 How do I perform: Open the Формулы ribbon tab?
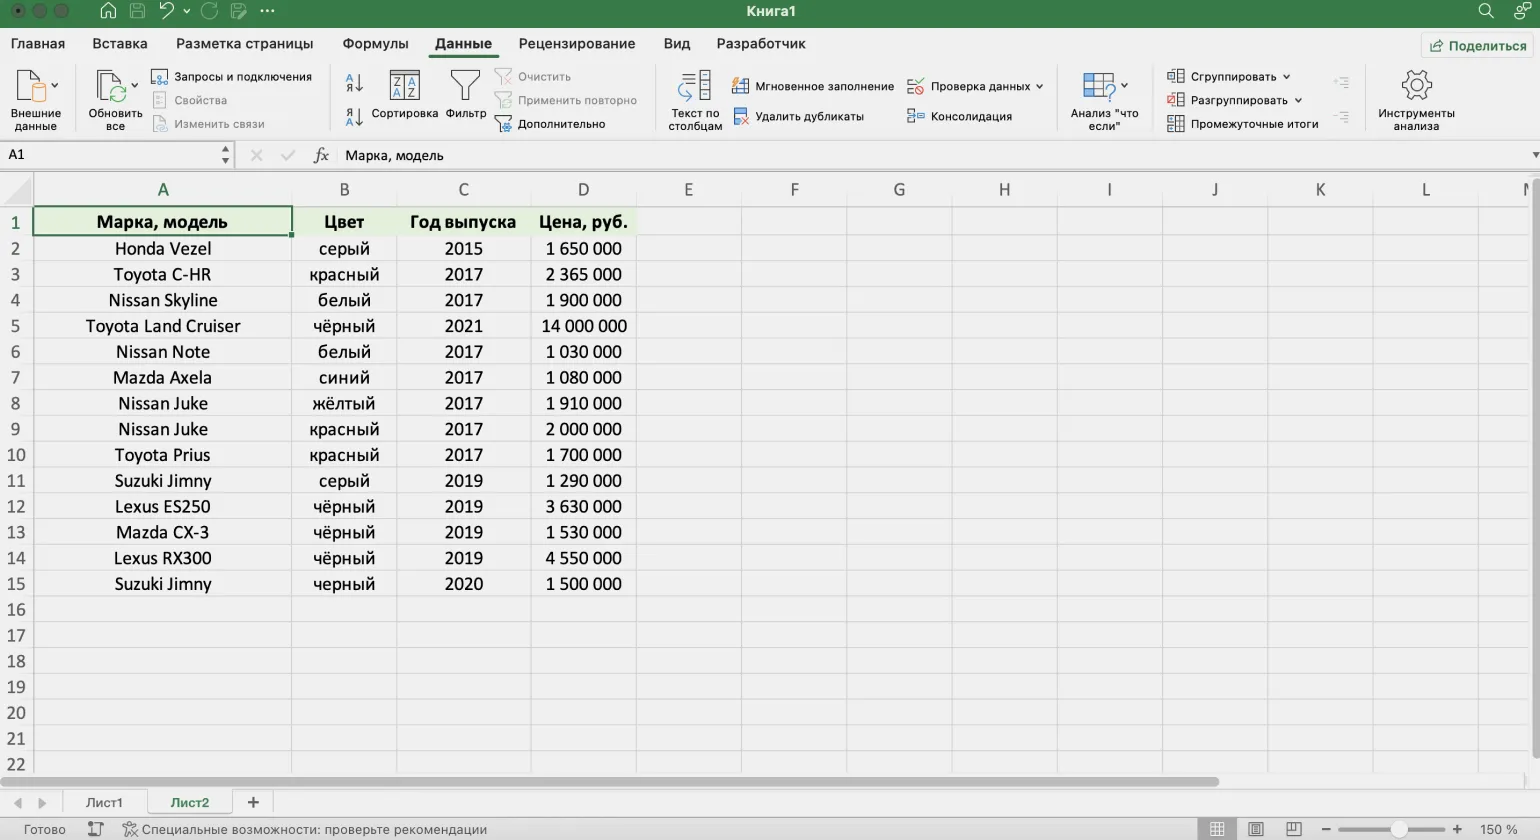(x=375, y=44)
